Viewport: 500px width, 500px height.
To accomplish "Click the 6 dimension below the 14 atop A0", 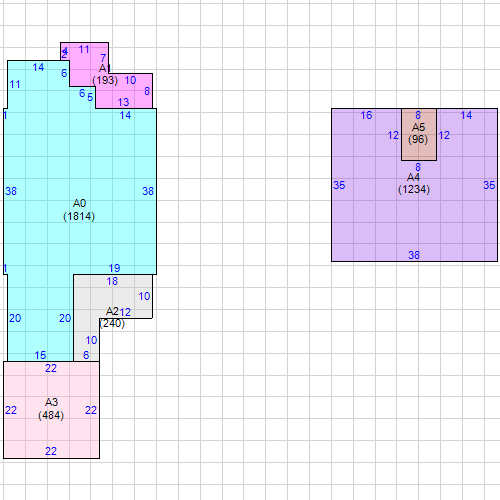I will tap(64, 73).
